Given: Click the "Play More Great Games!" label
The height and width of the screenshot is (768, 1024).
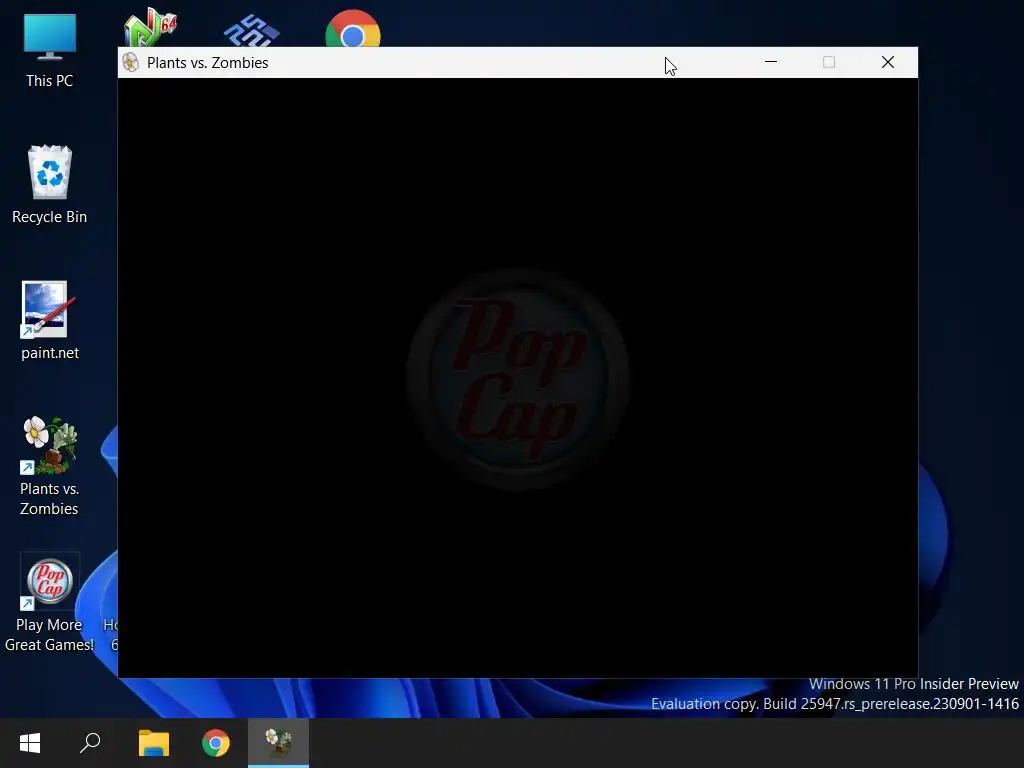Looking at the screenshot, I should pos(50,635).
